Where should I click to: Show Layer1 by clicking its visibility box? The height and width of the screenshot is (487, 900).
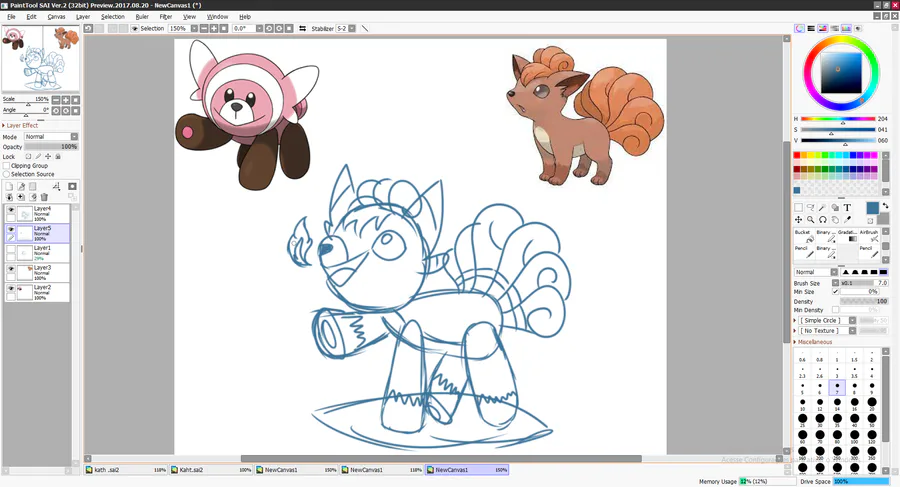10,250
